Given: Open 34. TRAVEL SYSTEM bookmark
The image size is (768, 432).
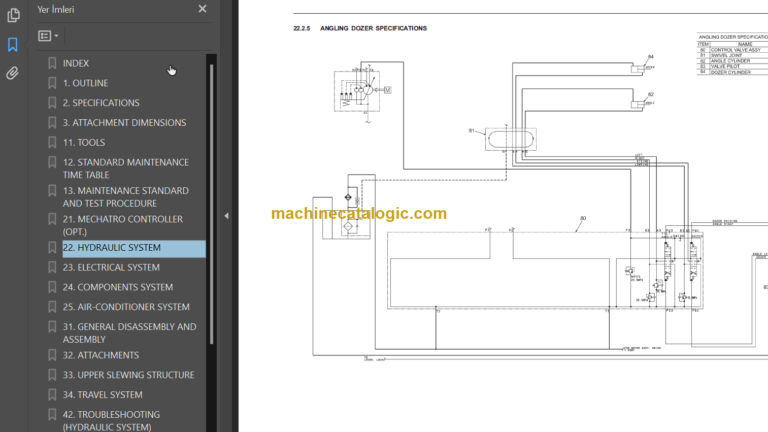Looking at the screenshot, I should coord(102,395).
